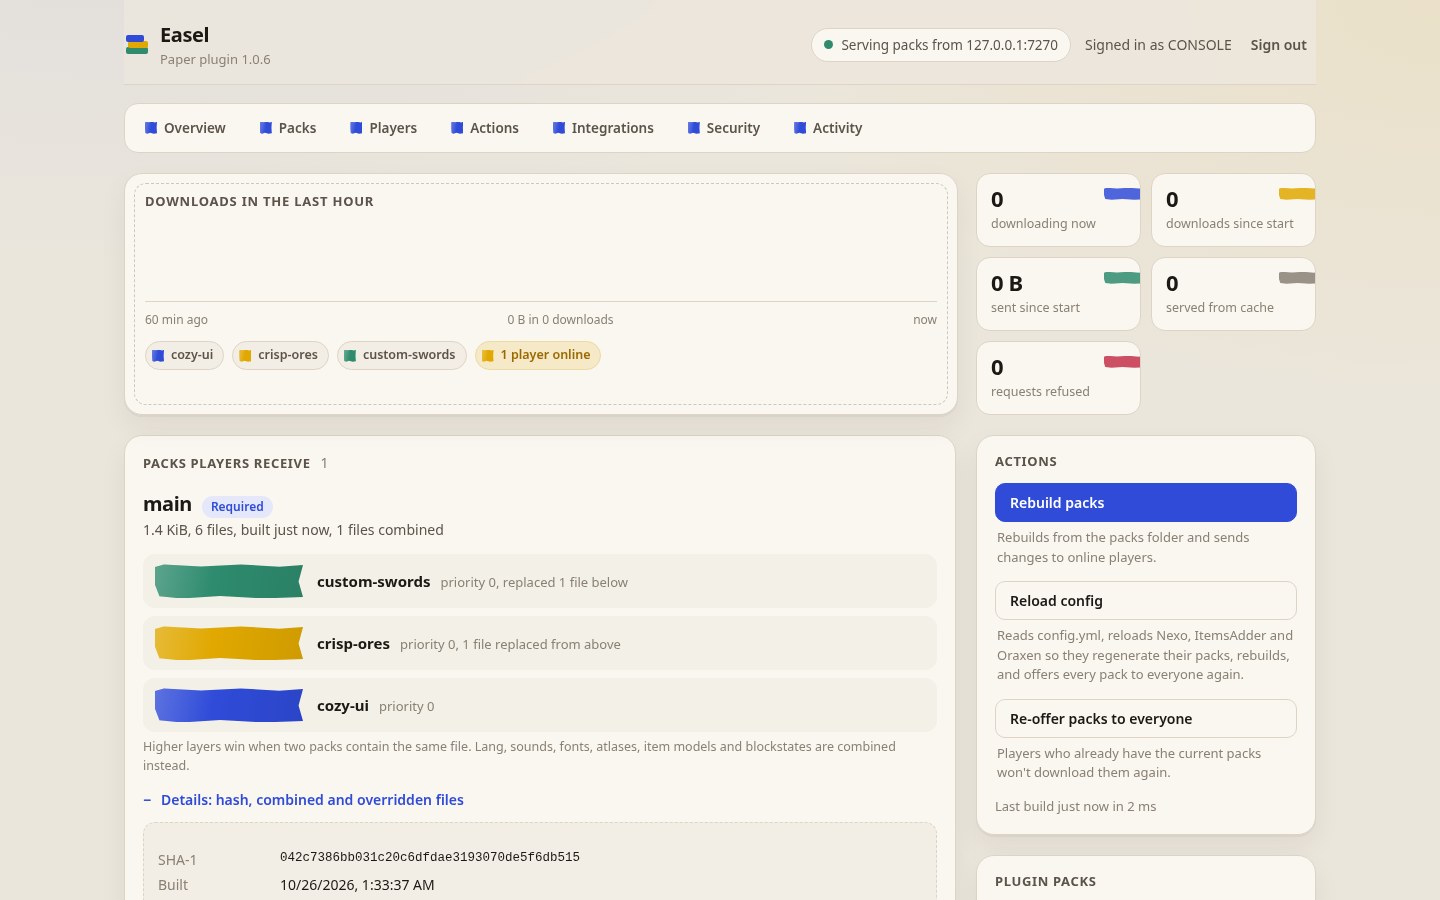Viewport: 1440px width, 900px height.
Task: Click the Overview tab's blue icon
Action: point(151,128)
